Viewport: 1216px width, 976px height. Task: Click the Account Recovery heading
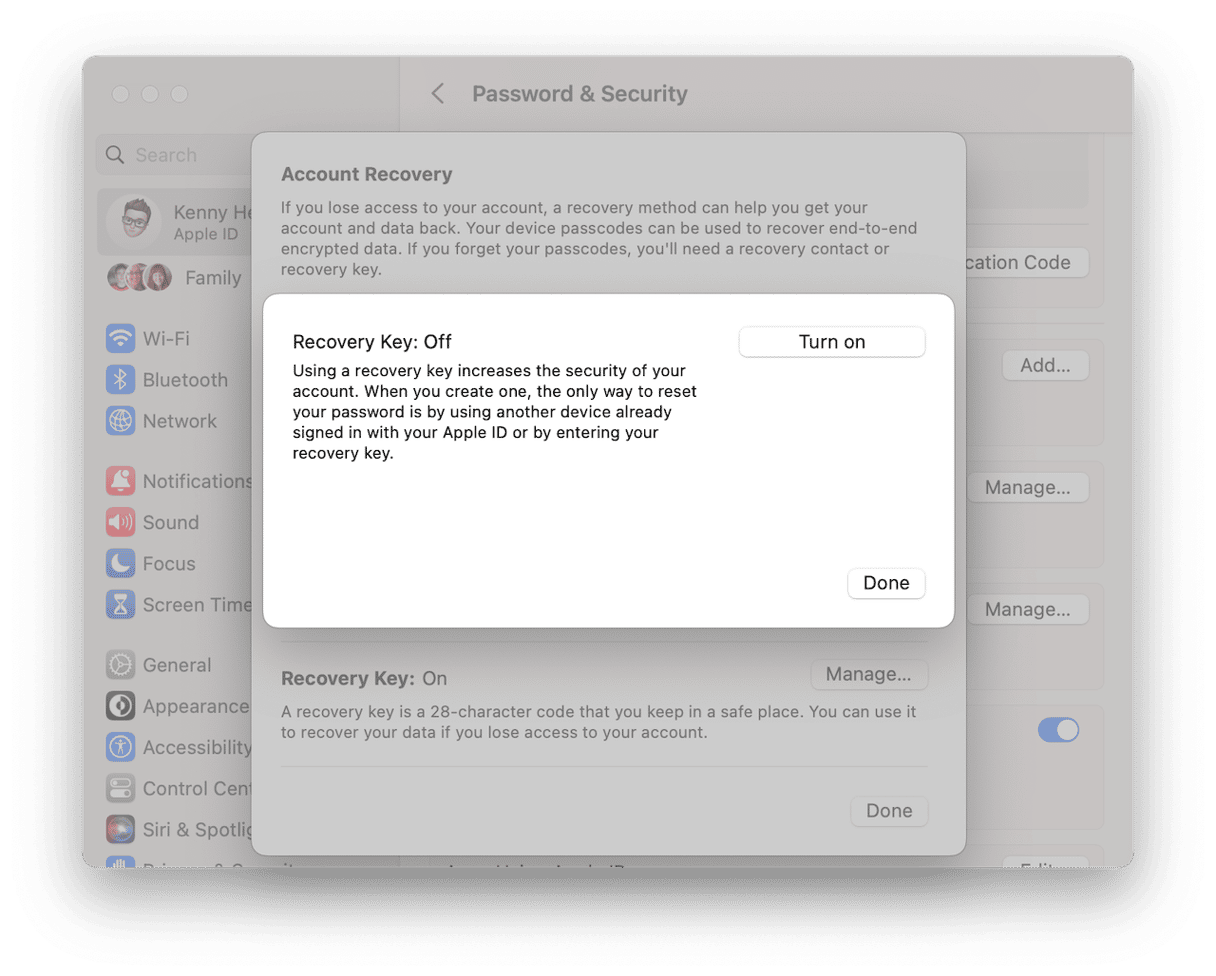tap(367, 175)
